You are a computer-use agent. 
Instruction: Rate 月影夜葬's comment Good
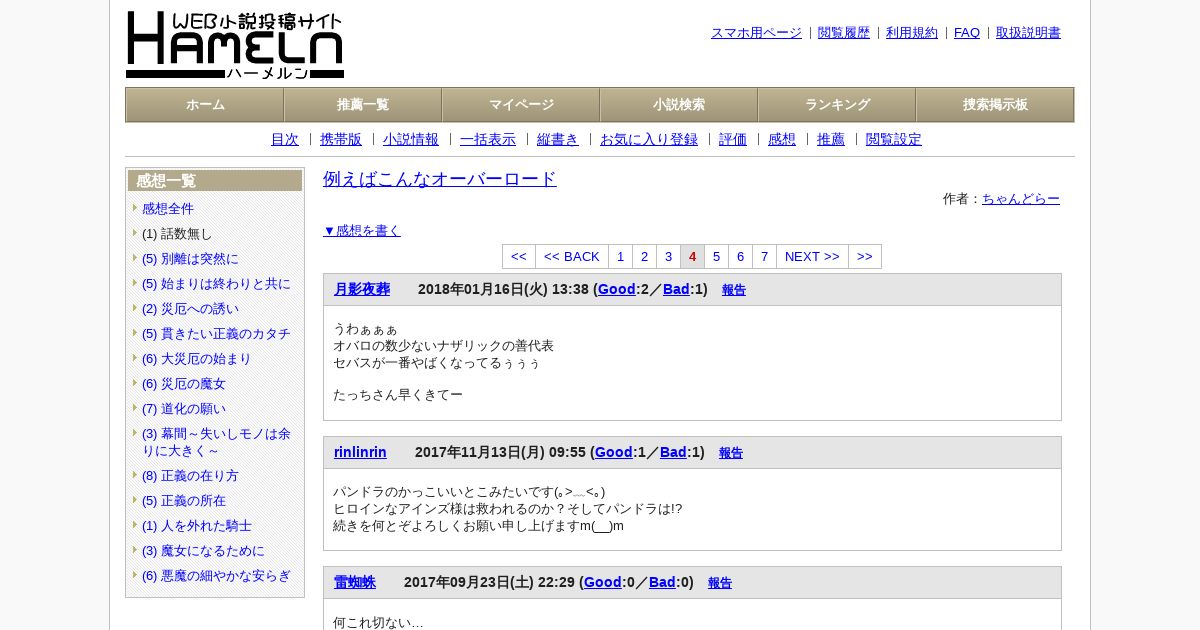617,290
